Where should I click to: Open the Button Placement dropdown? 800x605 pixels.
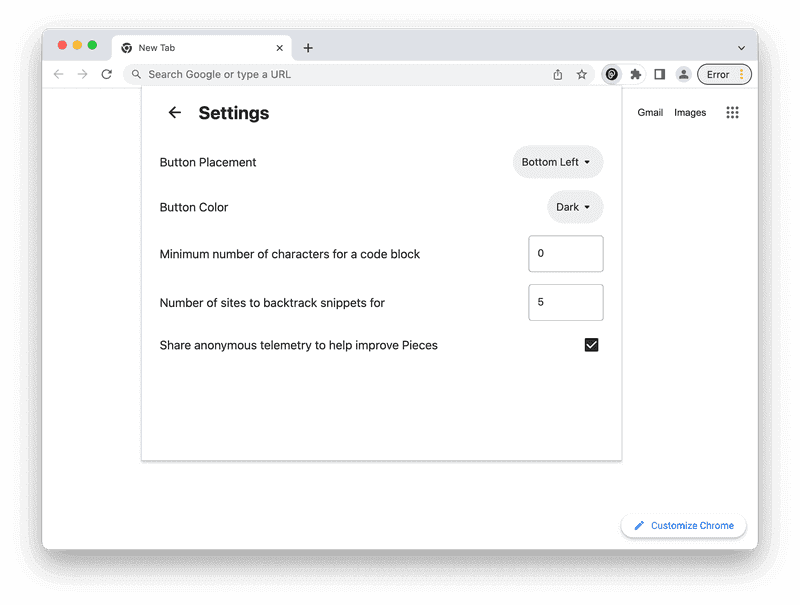click(557, 162)
